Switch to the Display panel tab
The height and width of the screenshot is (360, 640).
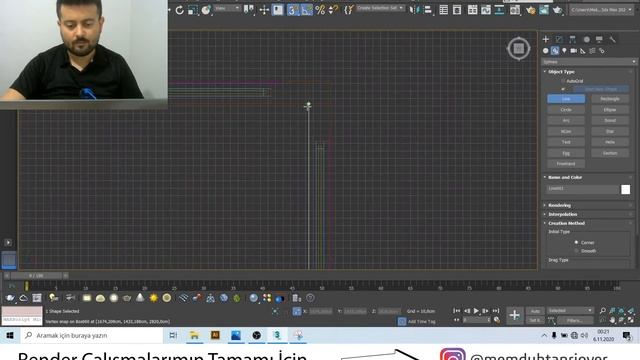[x=599, y=39]
